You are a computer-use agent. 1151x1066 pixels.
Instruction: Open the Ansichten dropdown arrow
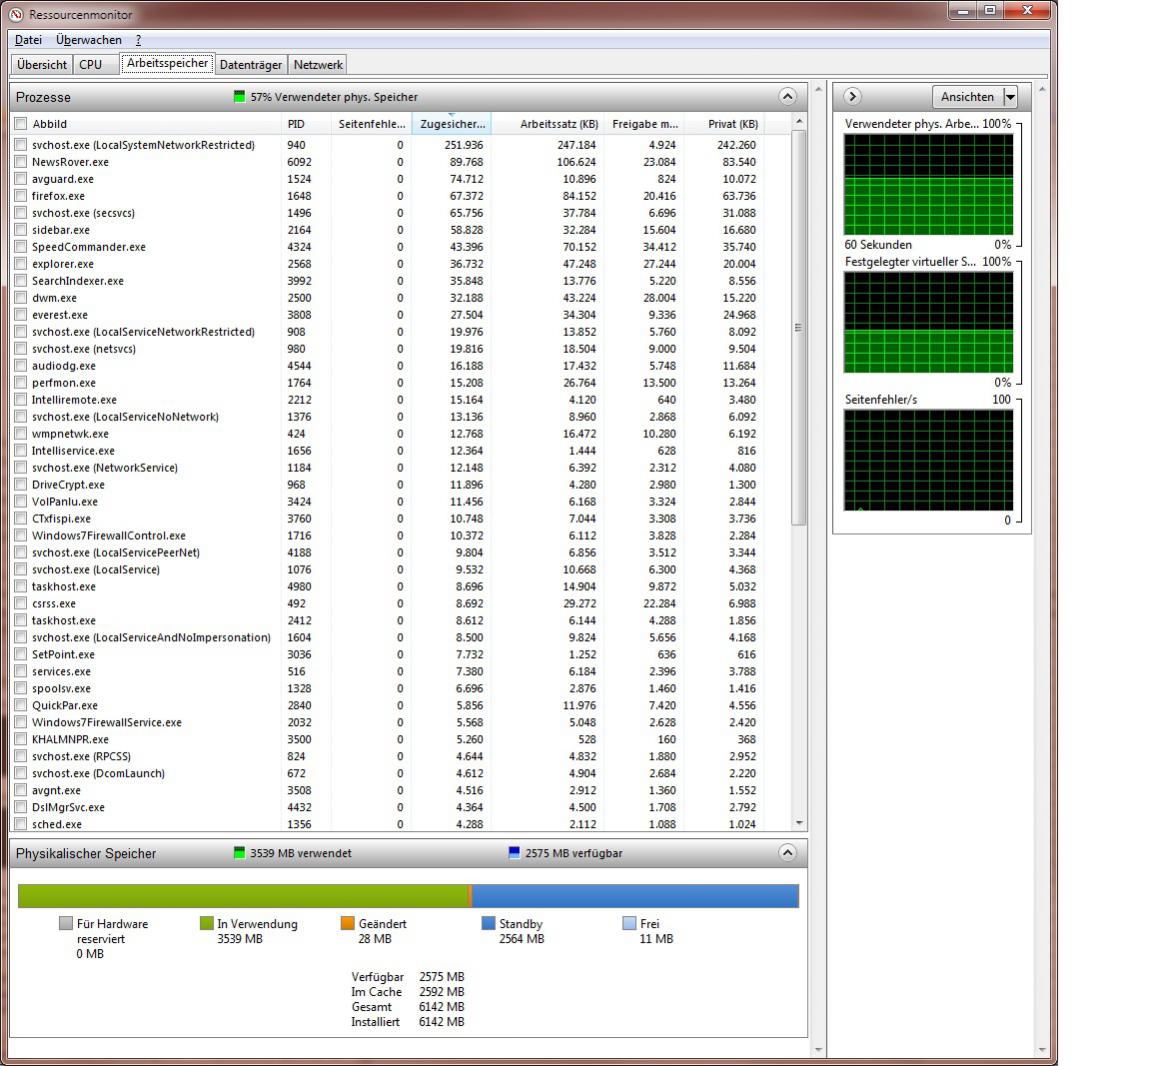pos(1010,97)
